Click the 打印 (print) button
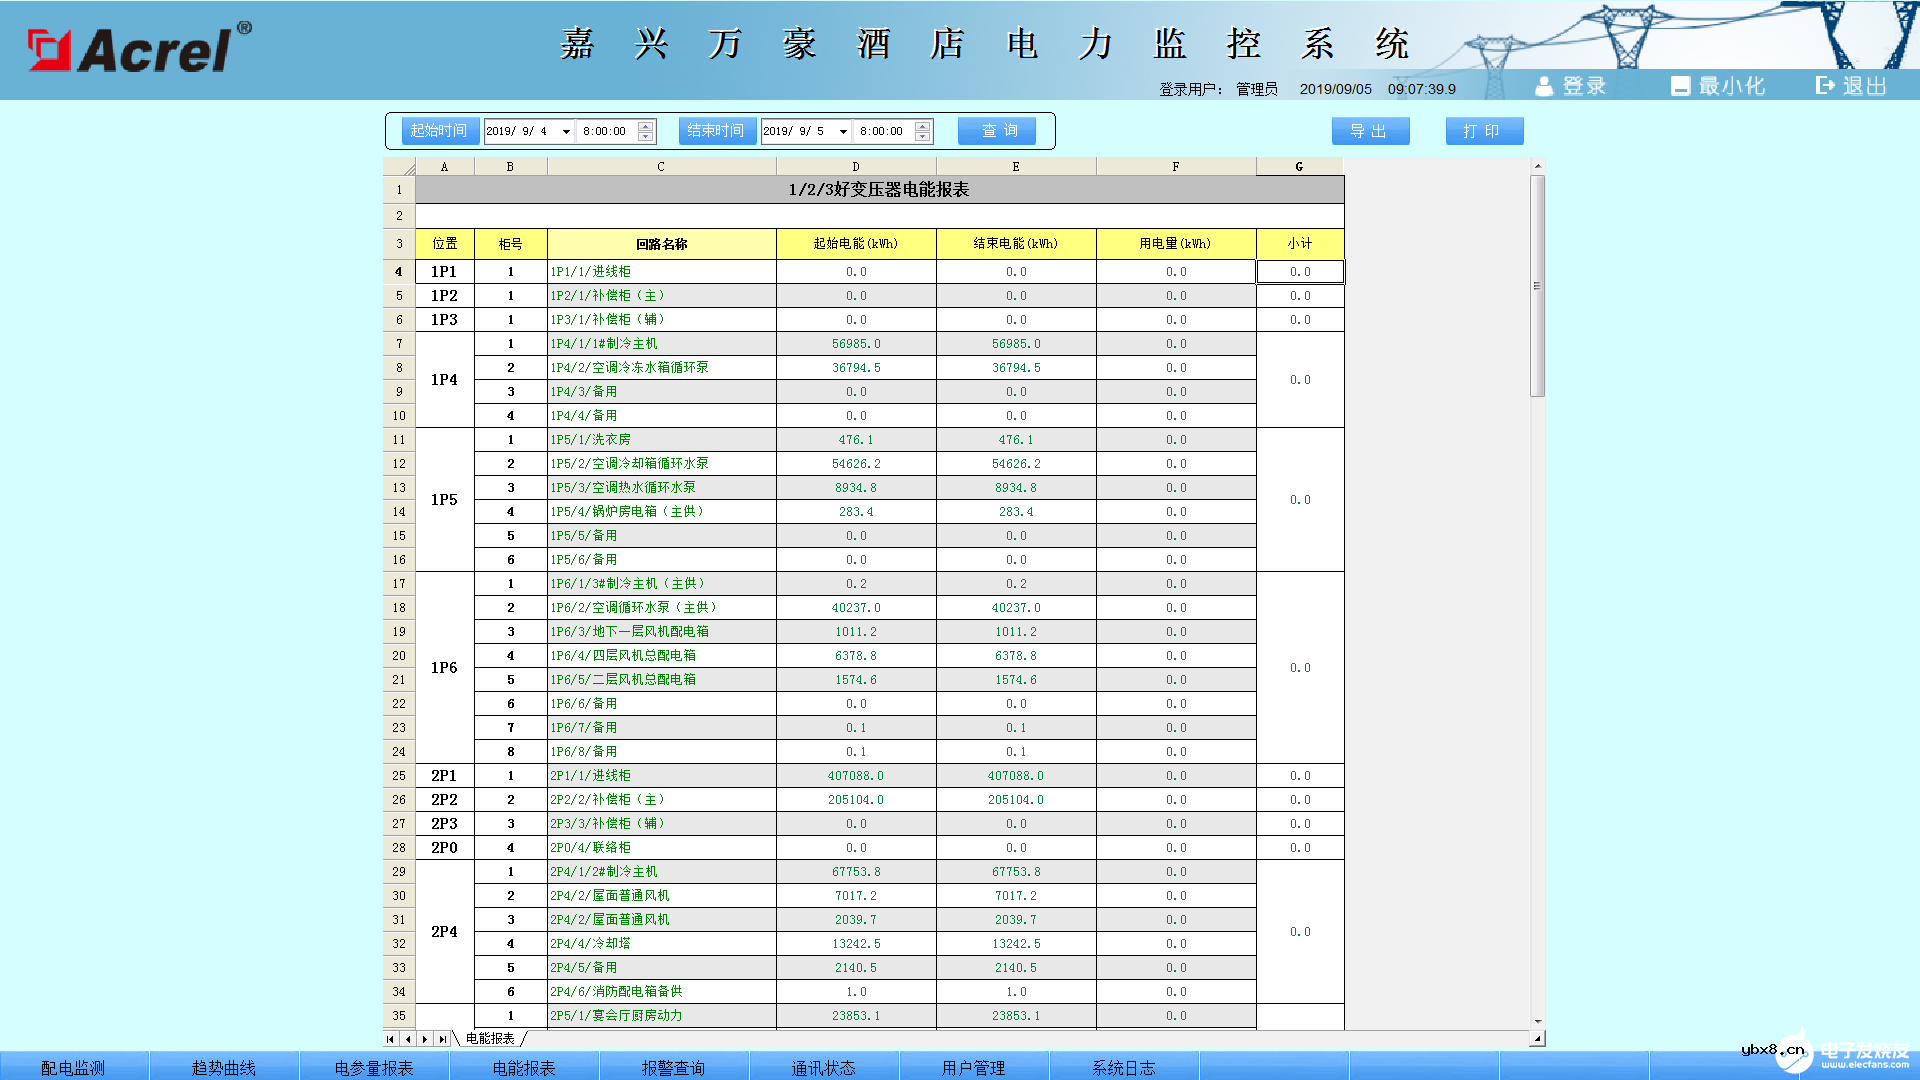1920x1080 pixels. (x=1484, y=130)
